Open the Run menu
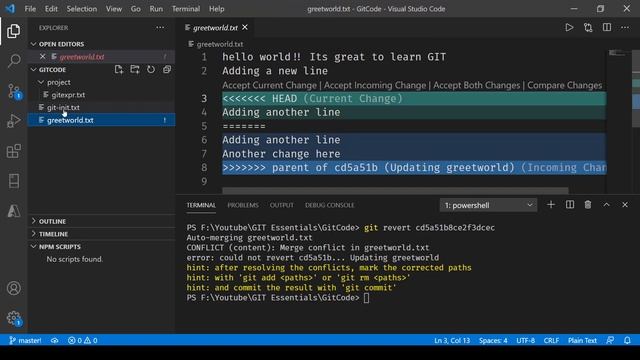The height and width of the screenshot is (360, 640). [x=156, y=9]
